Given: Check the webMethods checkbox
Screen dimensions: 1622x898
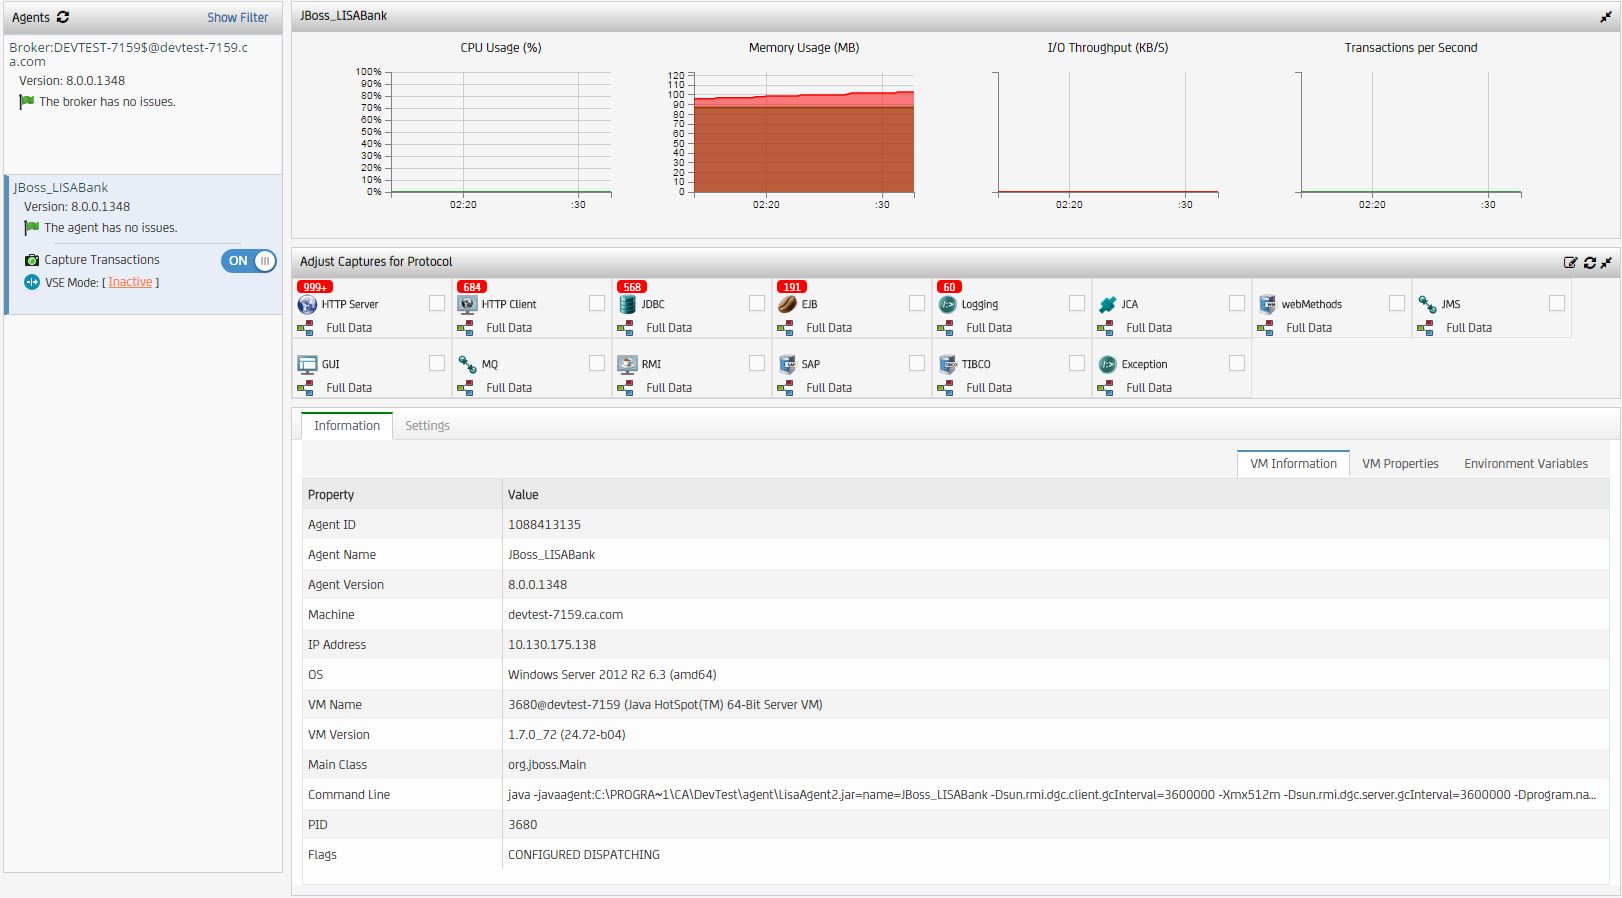Looking at the screenshot, I should coord(1397,303).
